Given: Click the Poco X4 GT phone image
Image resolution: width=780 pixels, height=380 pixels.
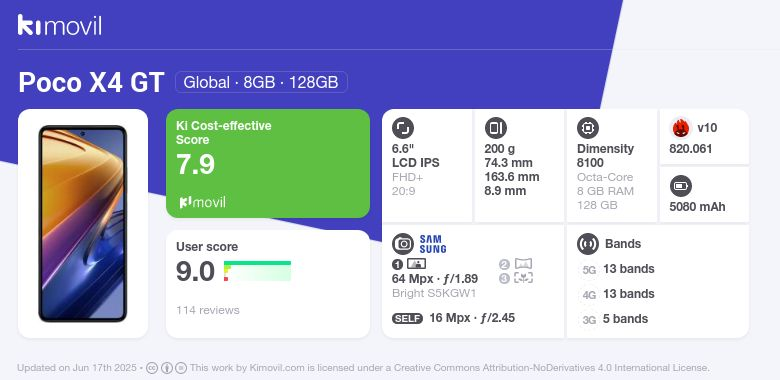Looking at the screenshot, I should point(83,224).
